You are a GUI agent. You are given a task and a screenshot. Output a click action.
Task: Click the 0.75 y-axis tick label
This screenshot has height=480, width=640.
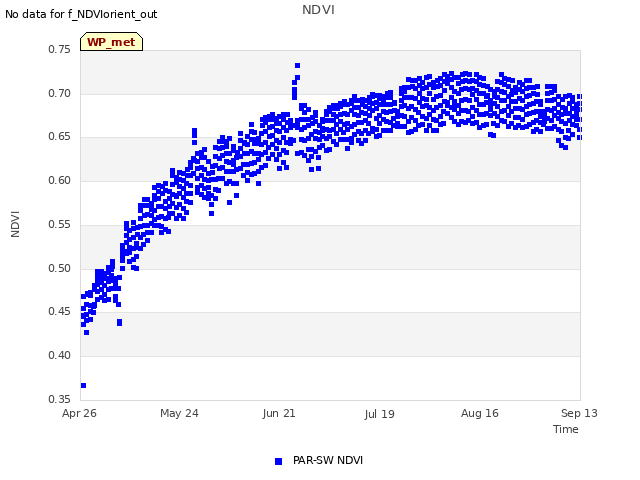pyautogui.click(x=60, y=49)
